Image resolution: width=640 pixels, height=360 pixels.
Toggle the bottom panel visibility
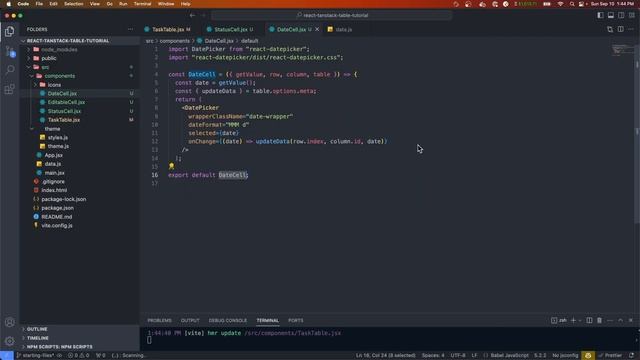[x=611, y=16]
